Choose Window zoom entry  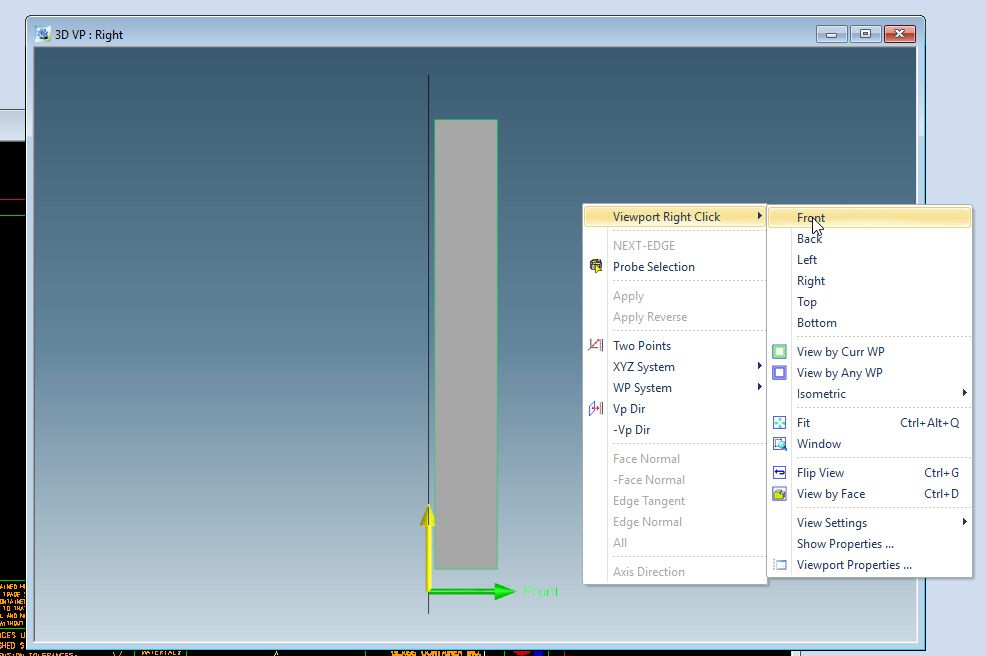(870, 443)
